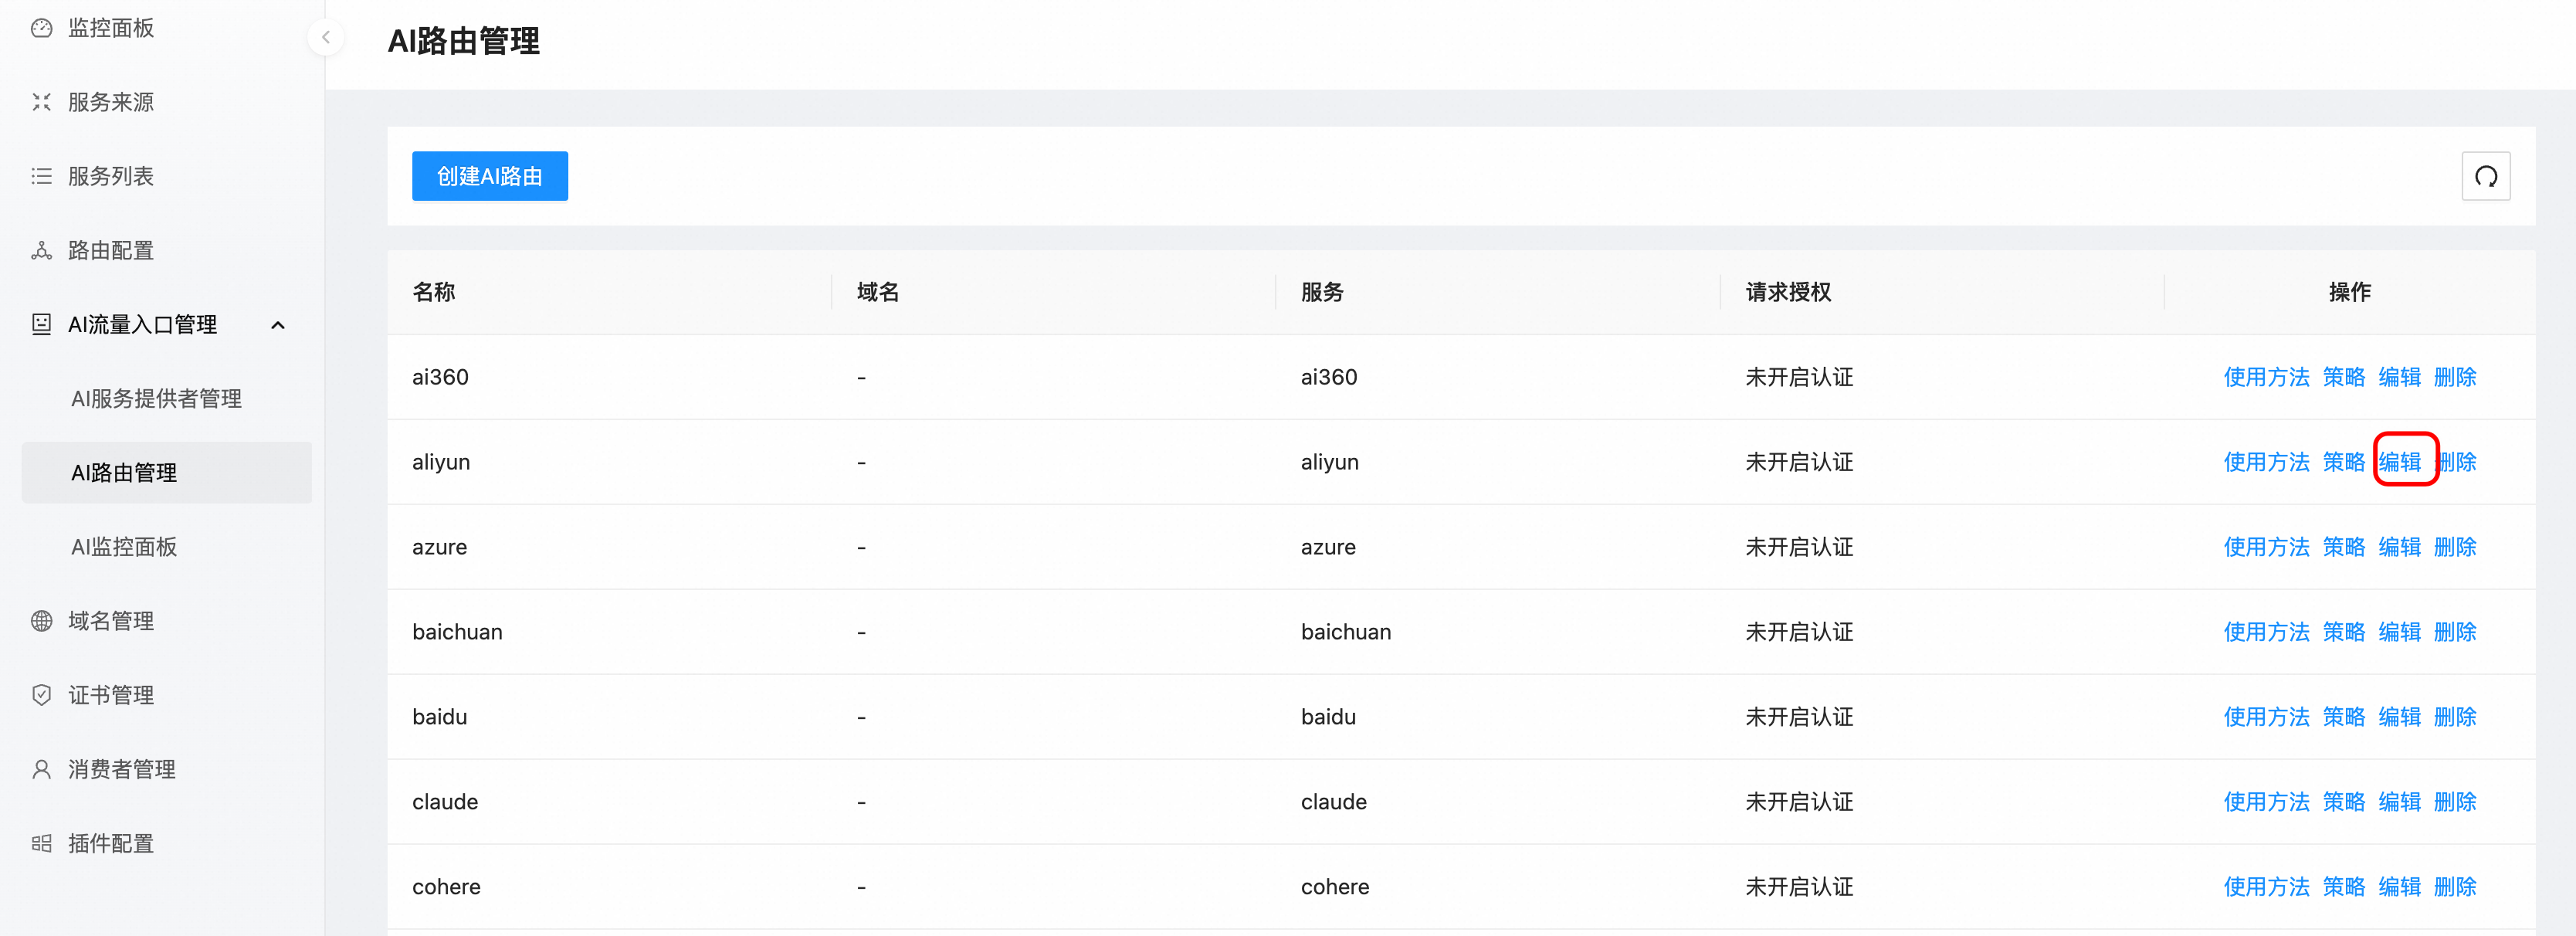Click the 服务列表 list icon

[41, 176]
